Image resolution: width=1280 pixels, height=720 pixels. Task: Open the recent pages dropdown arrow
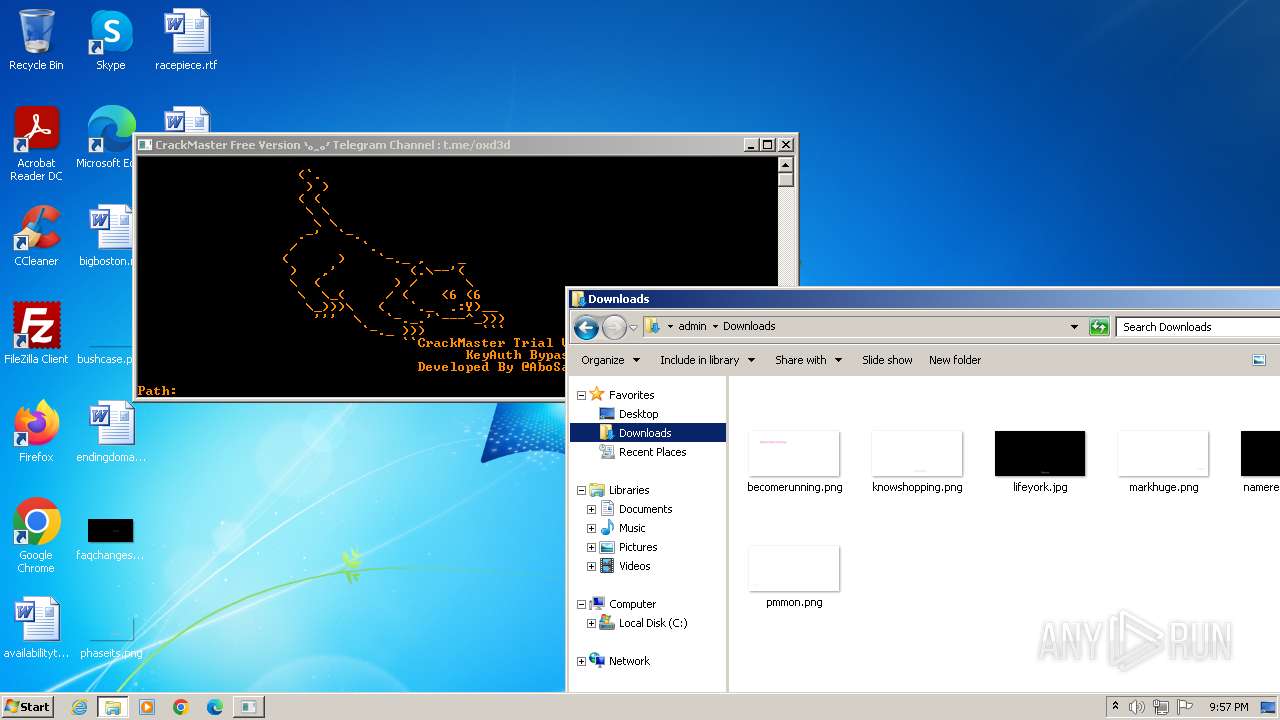[633, 327]
